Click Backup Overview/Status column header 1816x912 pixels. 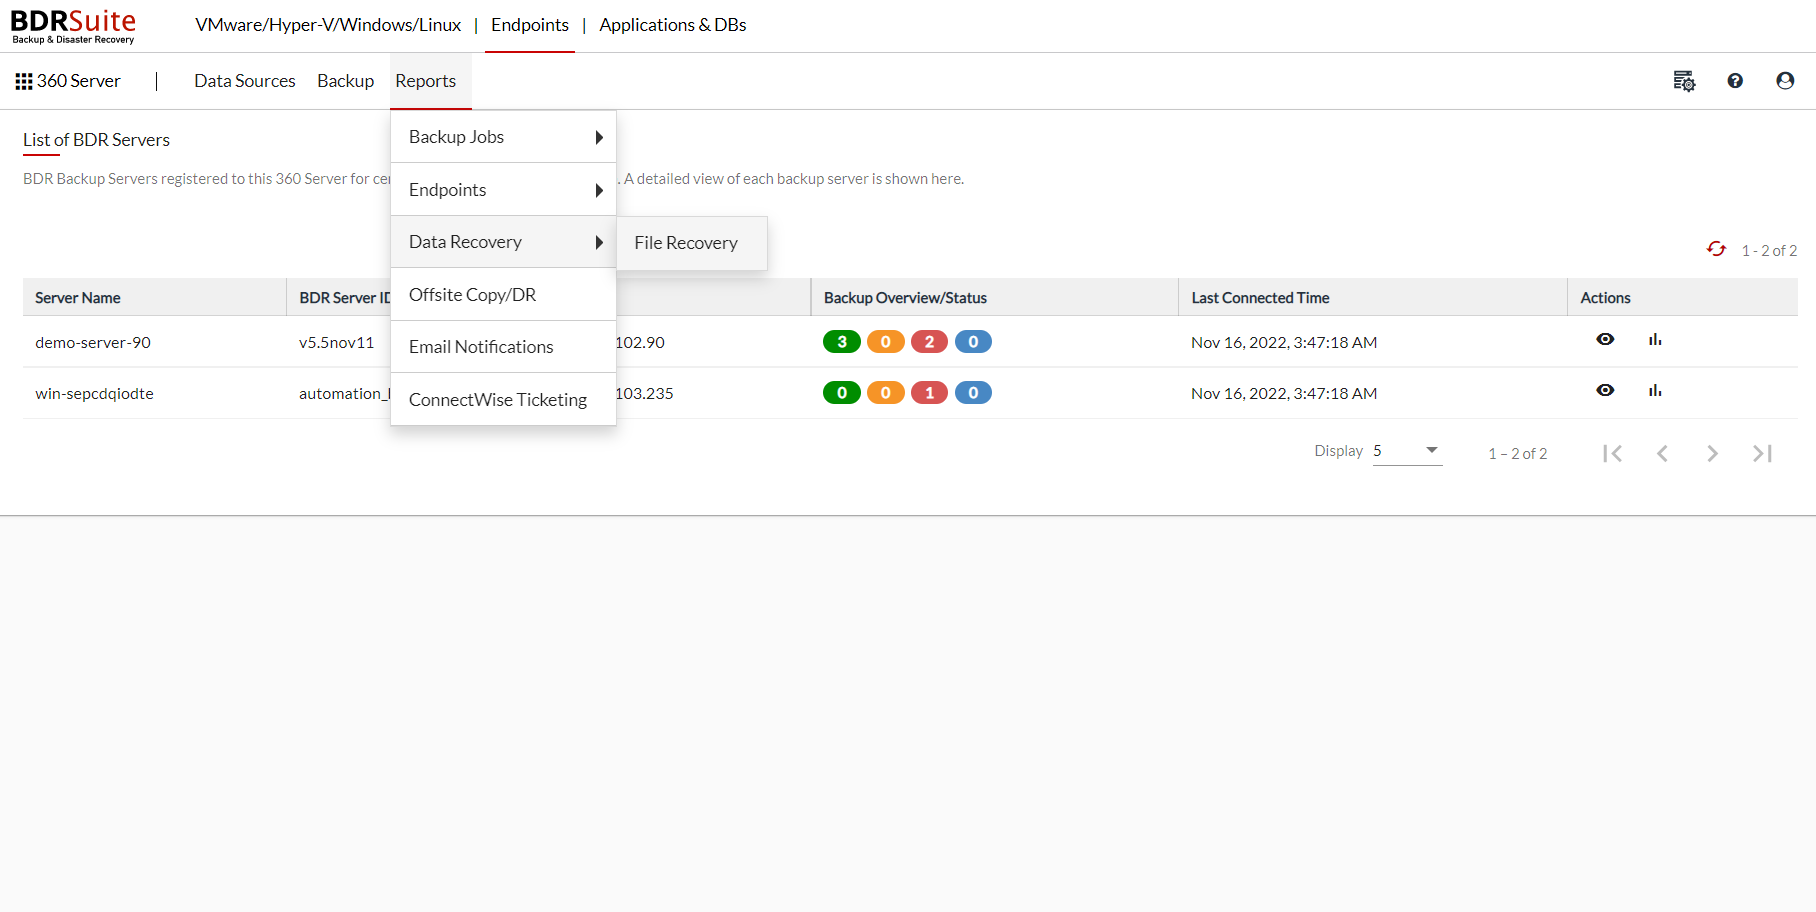click(x=905, y=298)
